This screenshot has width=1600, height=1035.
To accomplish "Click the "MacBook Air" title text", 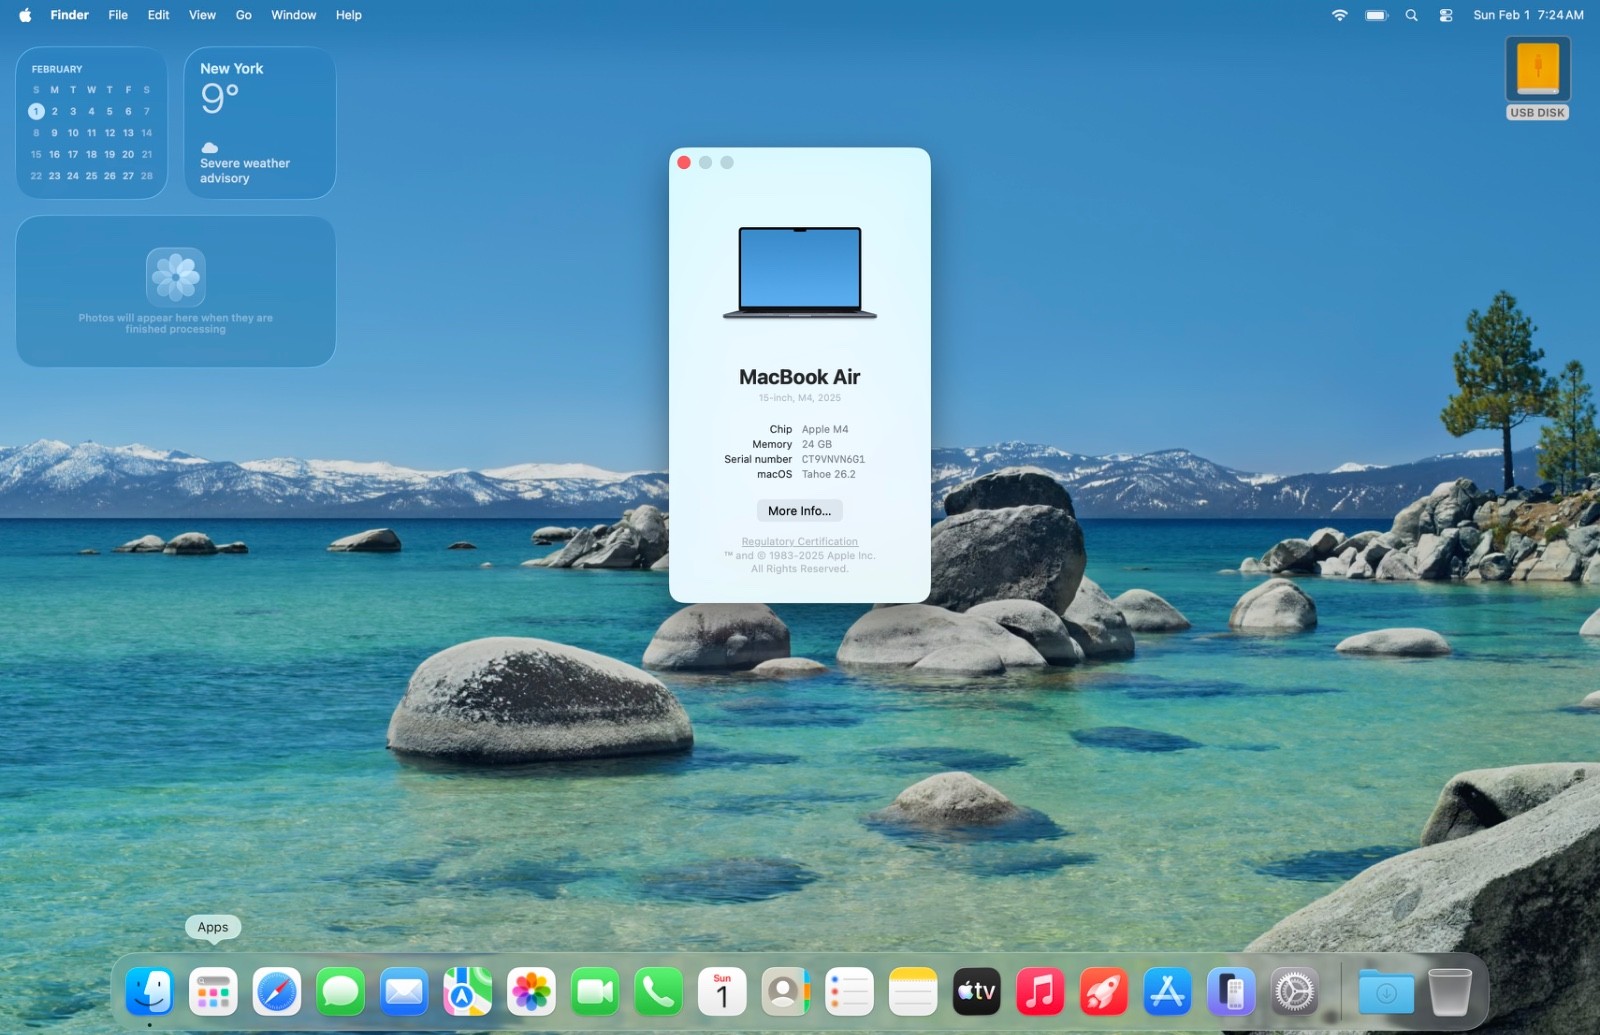I will pyautogui.click(x=800, y=377).
